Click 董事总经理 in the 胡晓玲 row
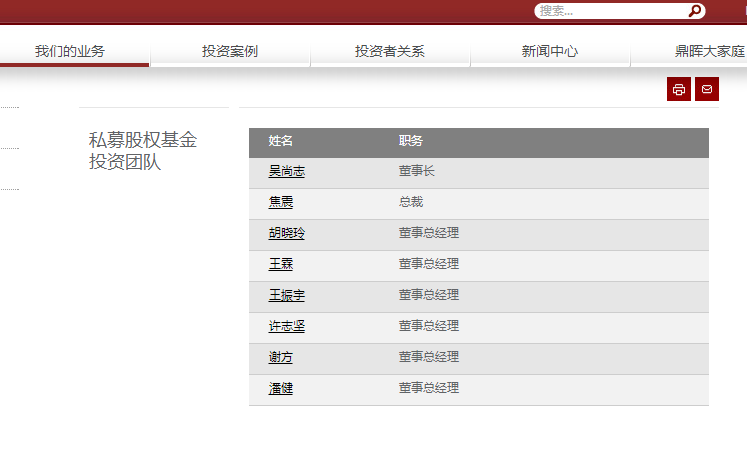747x456 pixels. click(x=429, y=233)
